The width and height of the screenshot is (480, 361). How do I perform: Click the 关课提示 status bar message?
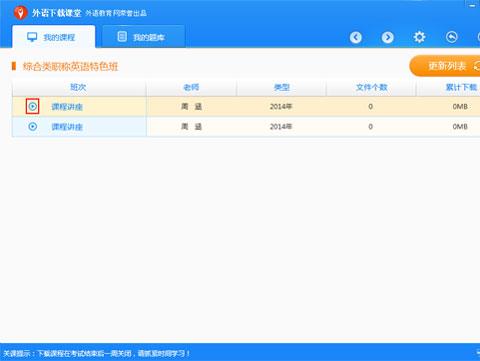point(96,353)
